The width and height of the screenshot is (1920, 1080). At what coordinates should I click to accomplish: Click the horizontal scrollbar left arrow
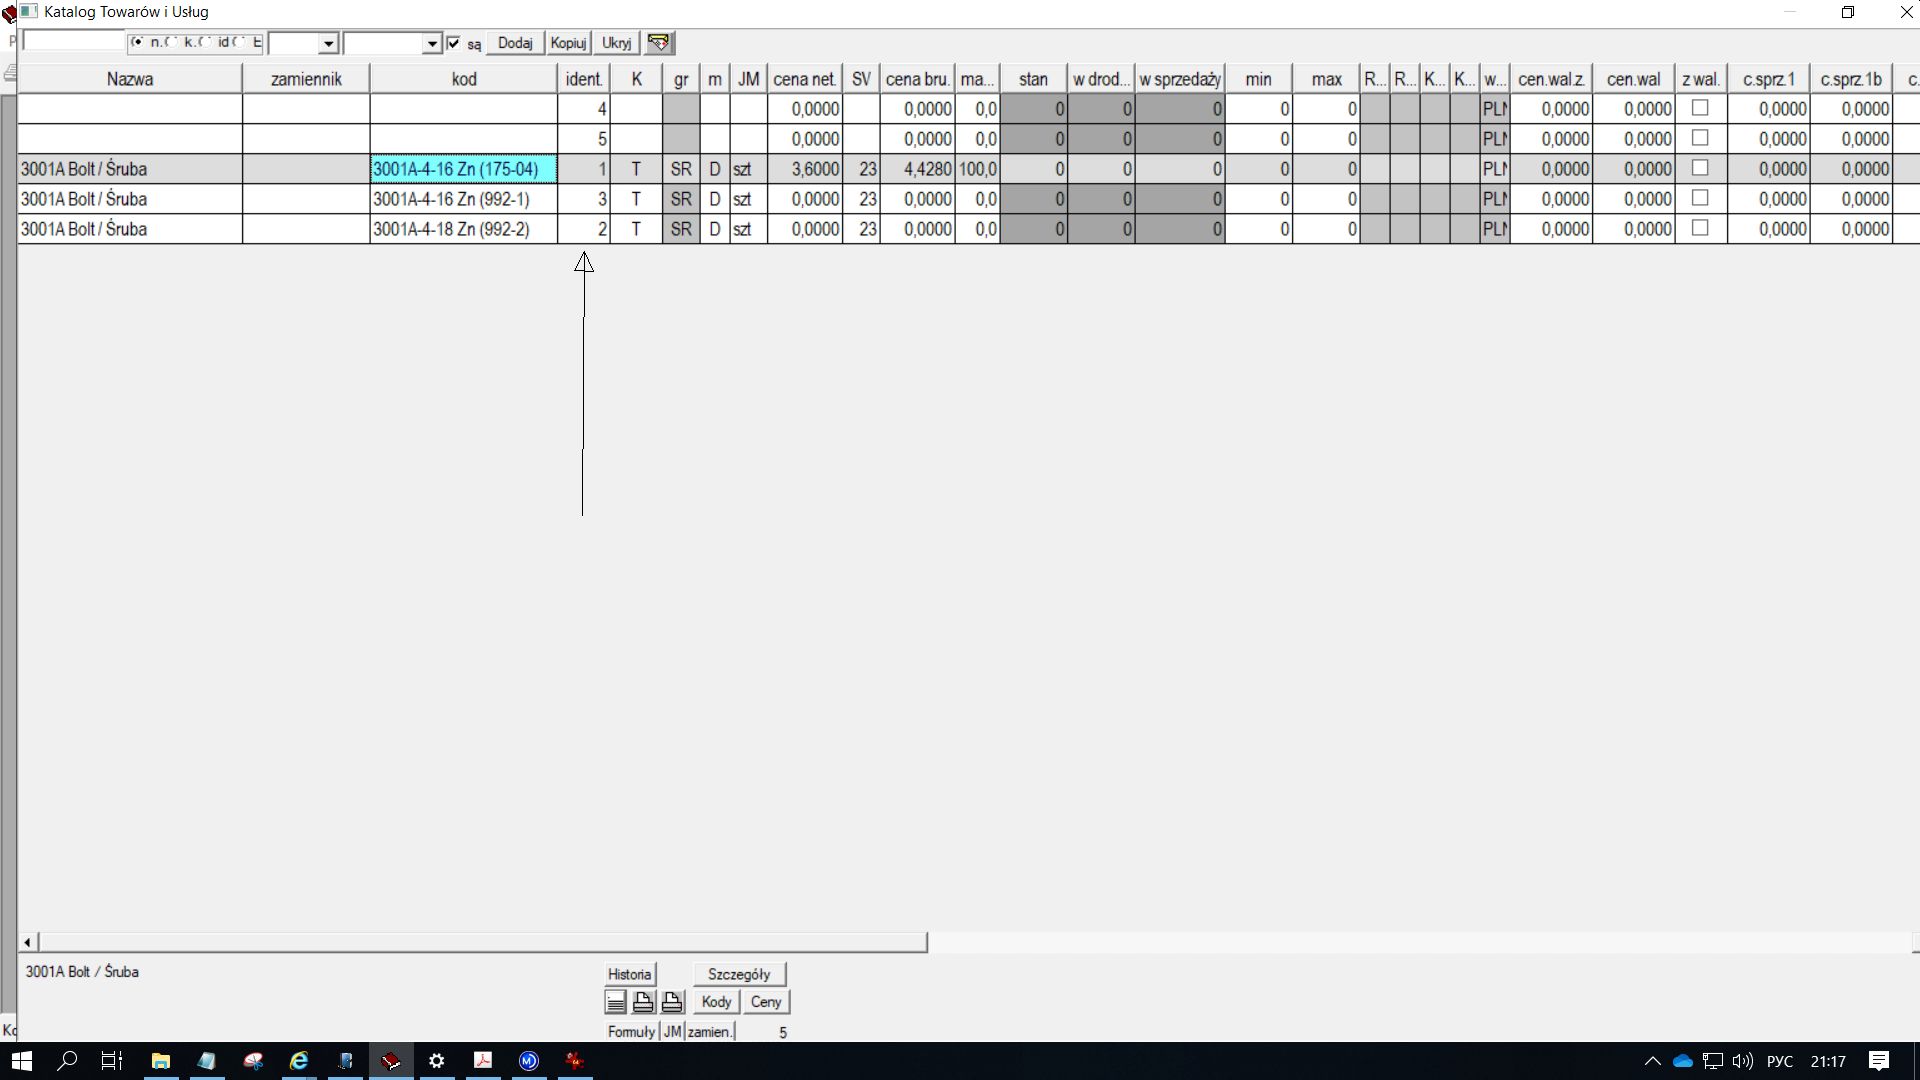[x=28, y=942]
